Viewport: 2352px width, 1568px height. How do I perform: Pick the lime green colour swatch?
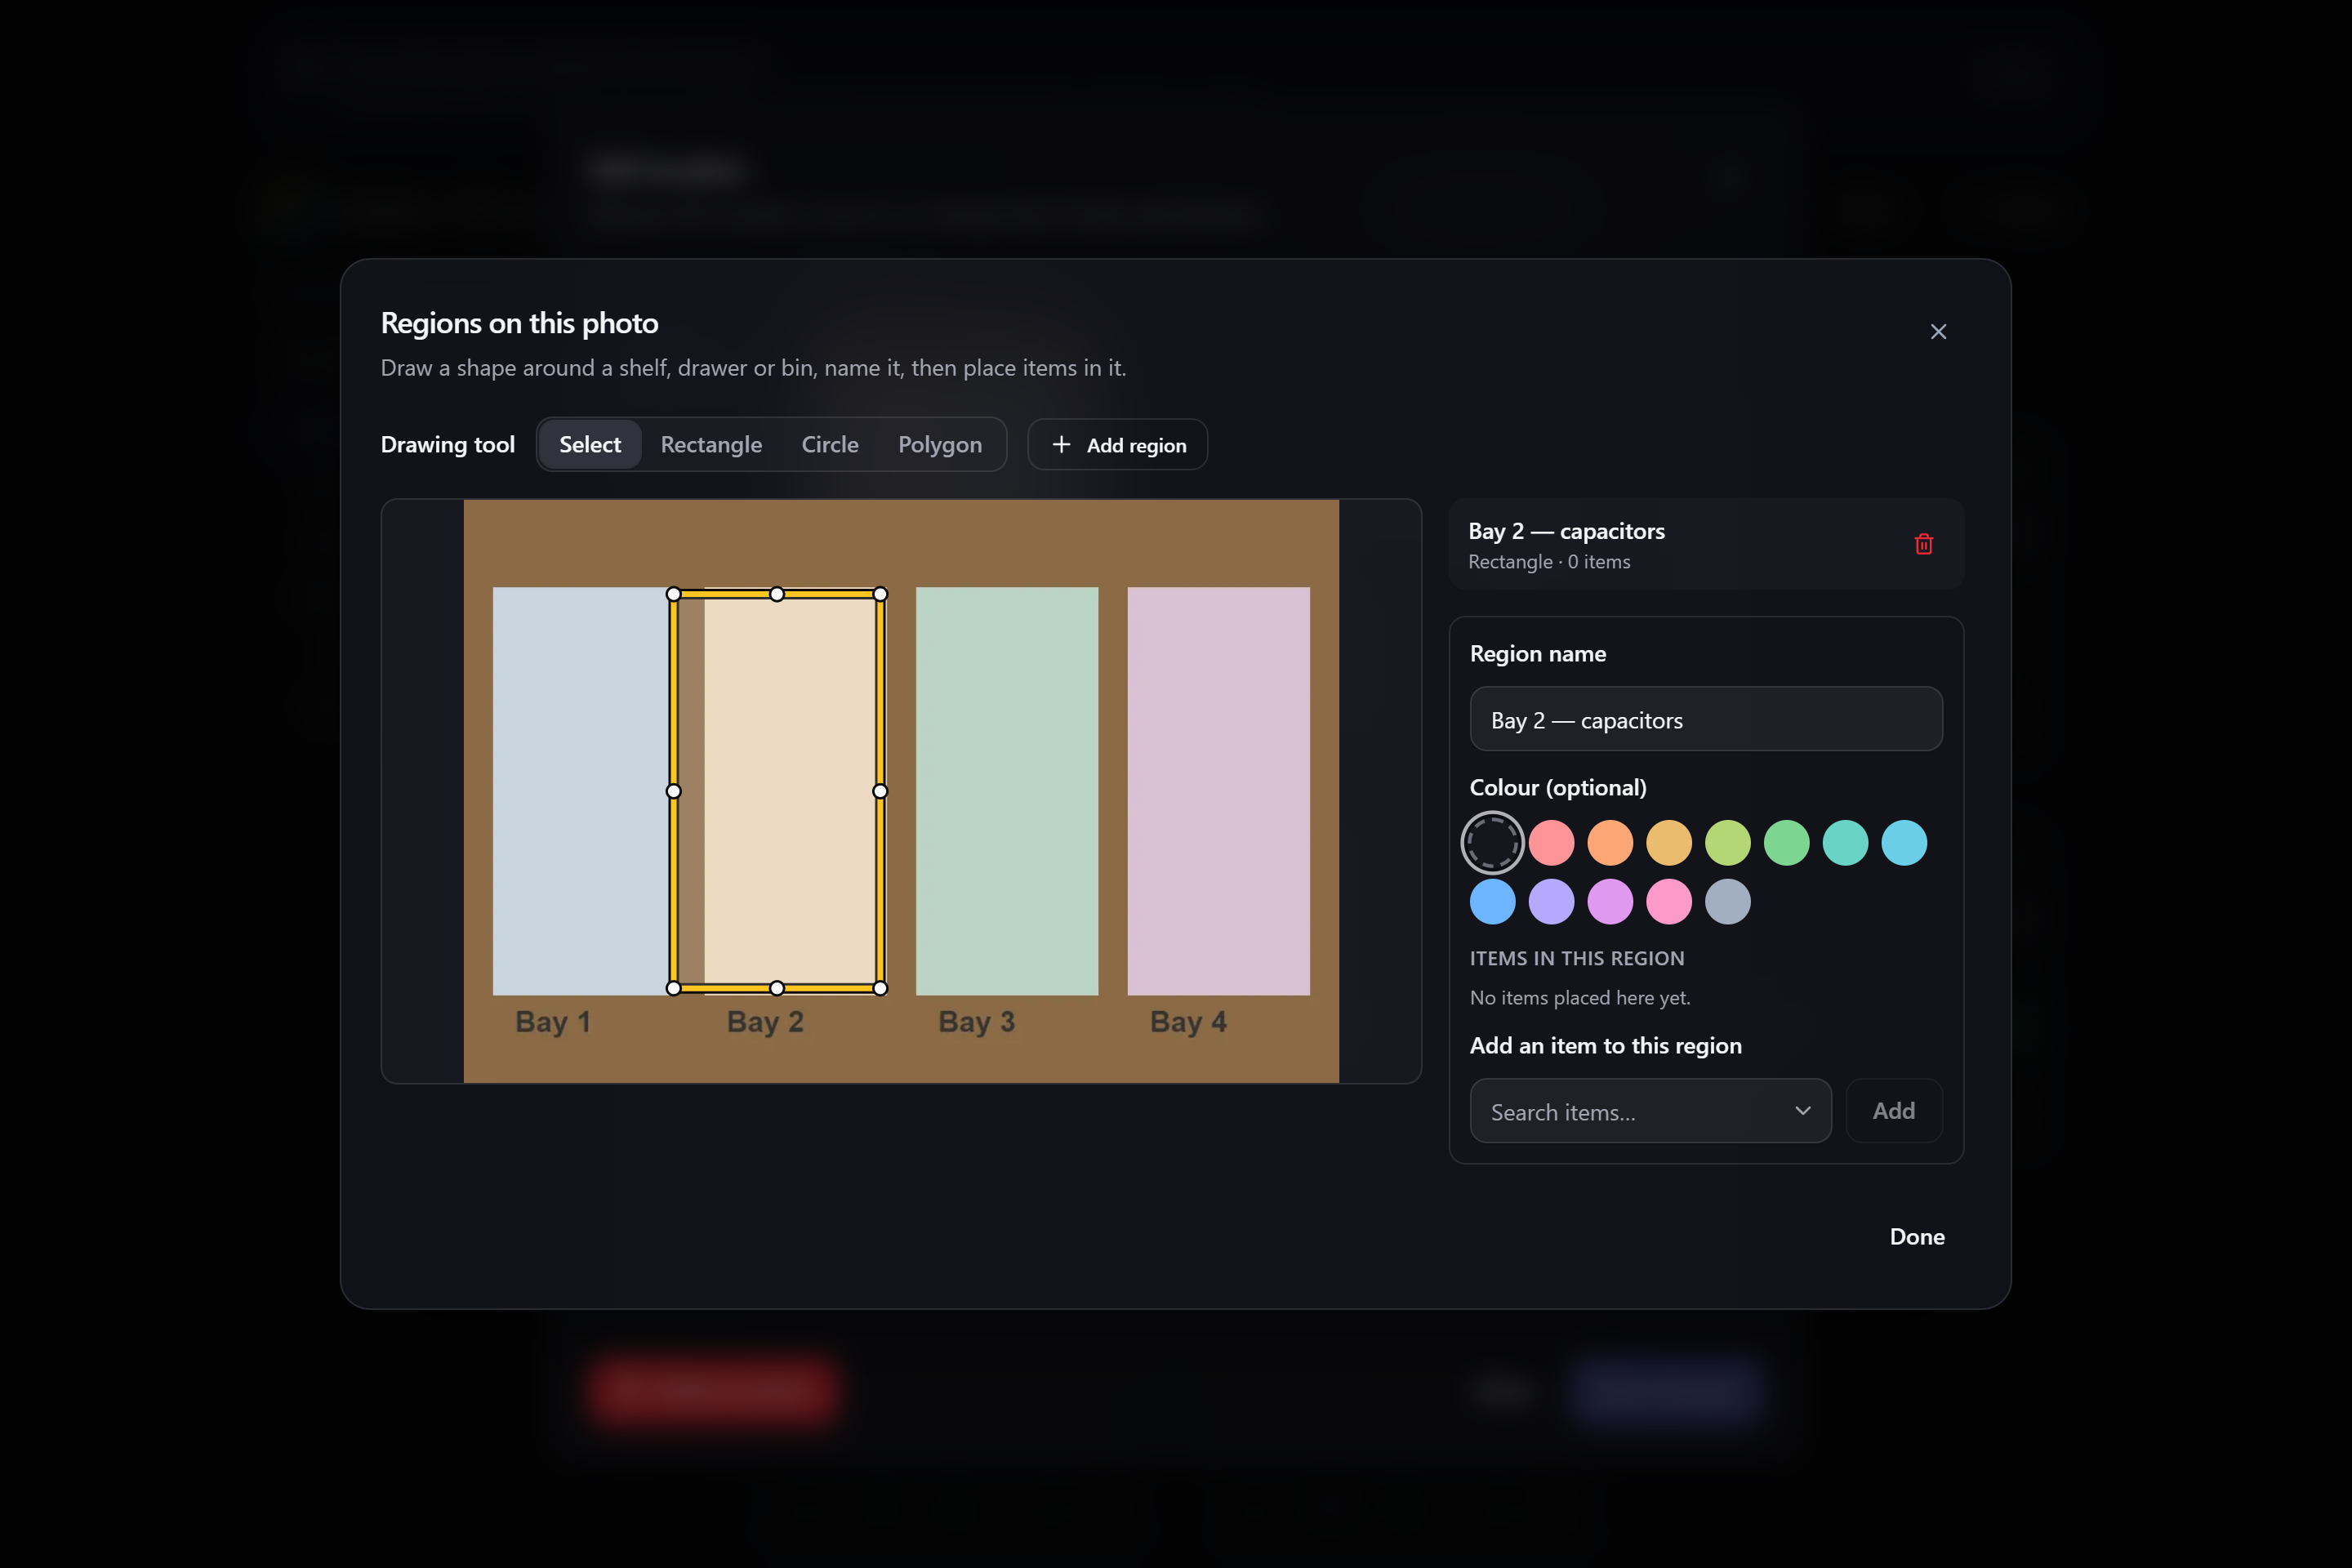[x=1727, y=842]
